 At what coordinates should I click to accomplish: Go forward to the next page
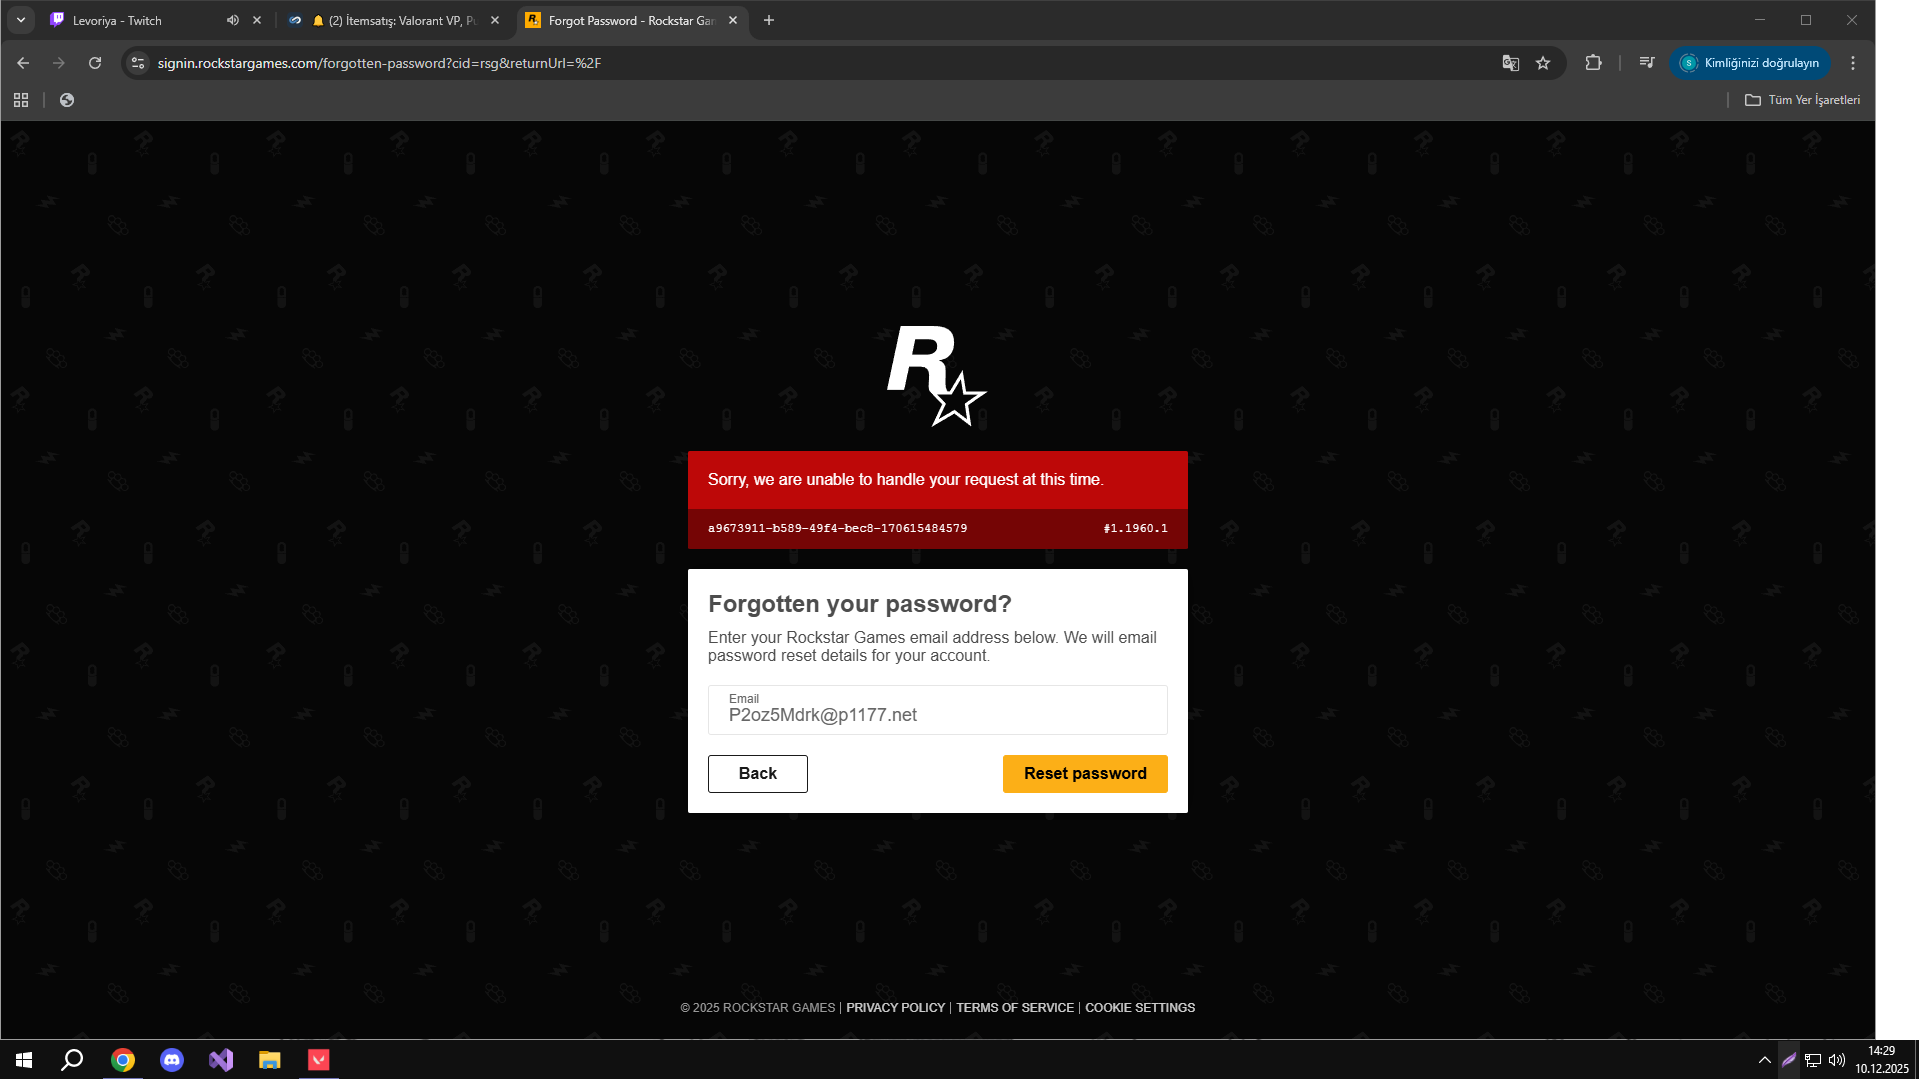59,63
